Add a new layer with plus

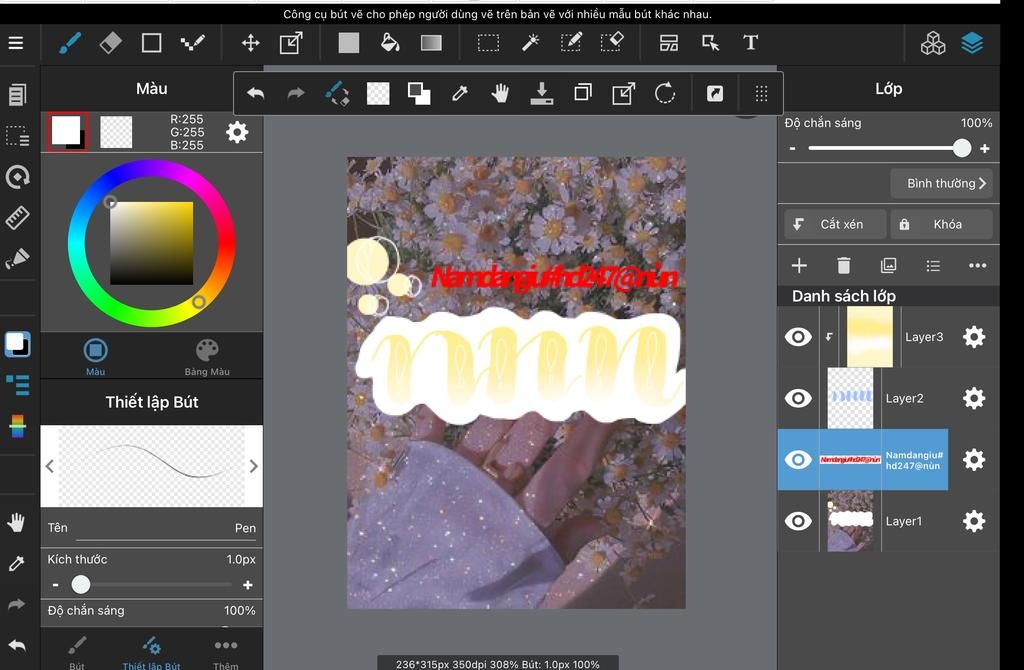point(799,266)
